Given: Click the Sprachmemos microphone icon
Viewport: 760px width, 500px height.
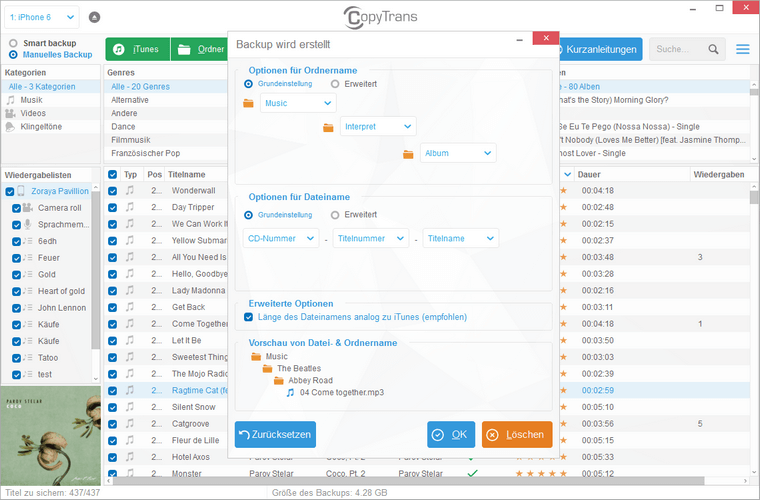Looking at the screenshot, I should coord(28,224).
